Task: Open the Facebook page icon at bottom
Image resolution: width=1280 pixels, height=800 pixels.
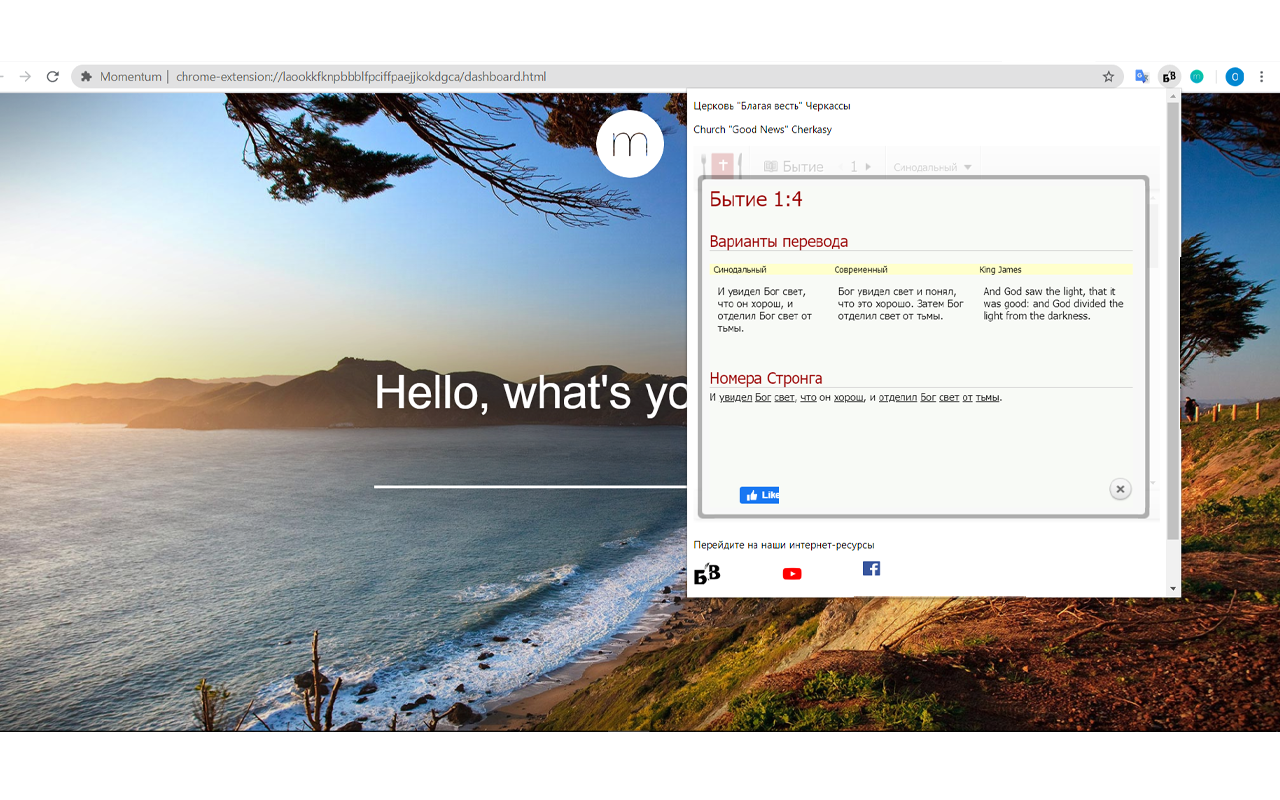Action: tap(871, 568)
